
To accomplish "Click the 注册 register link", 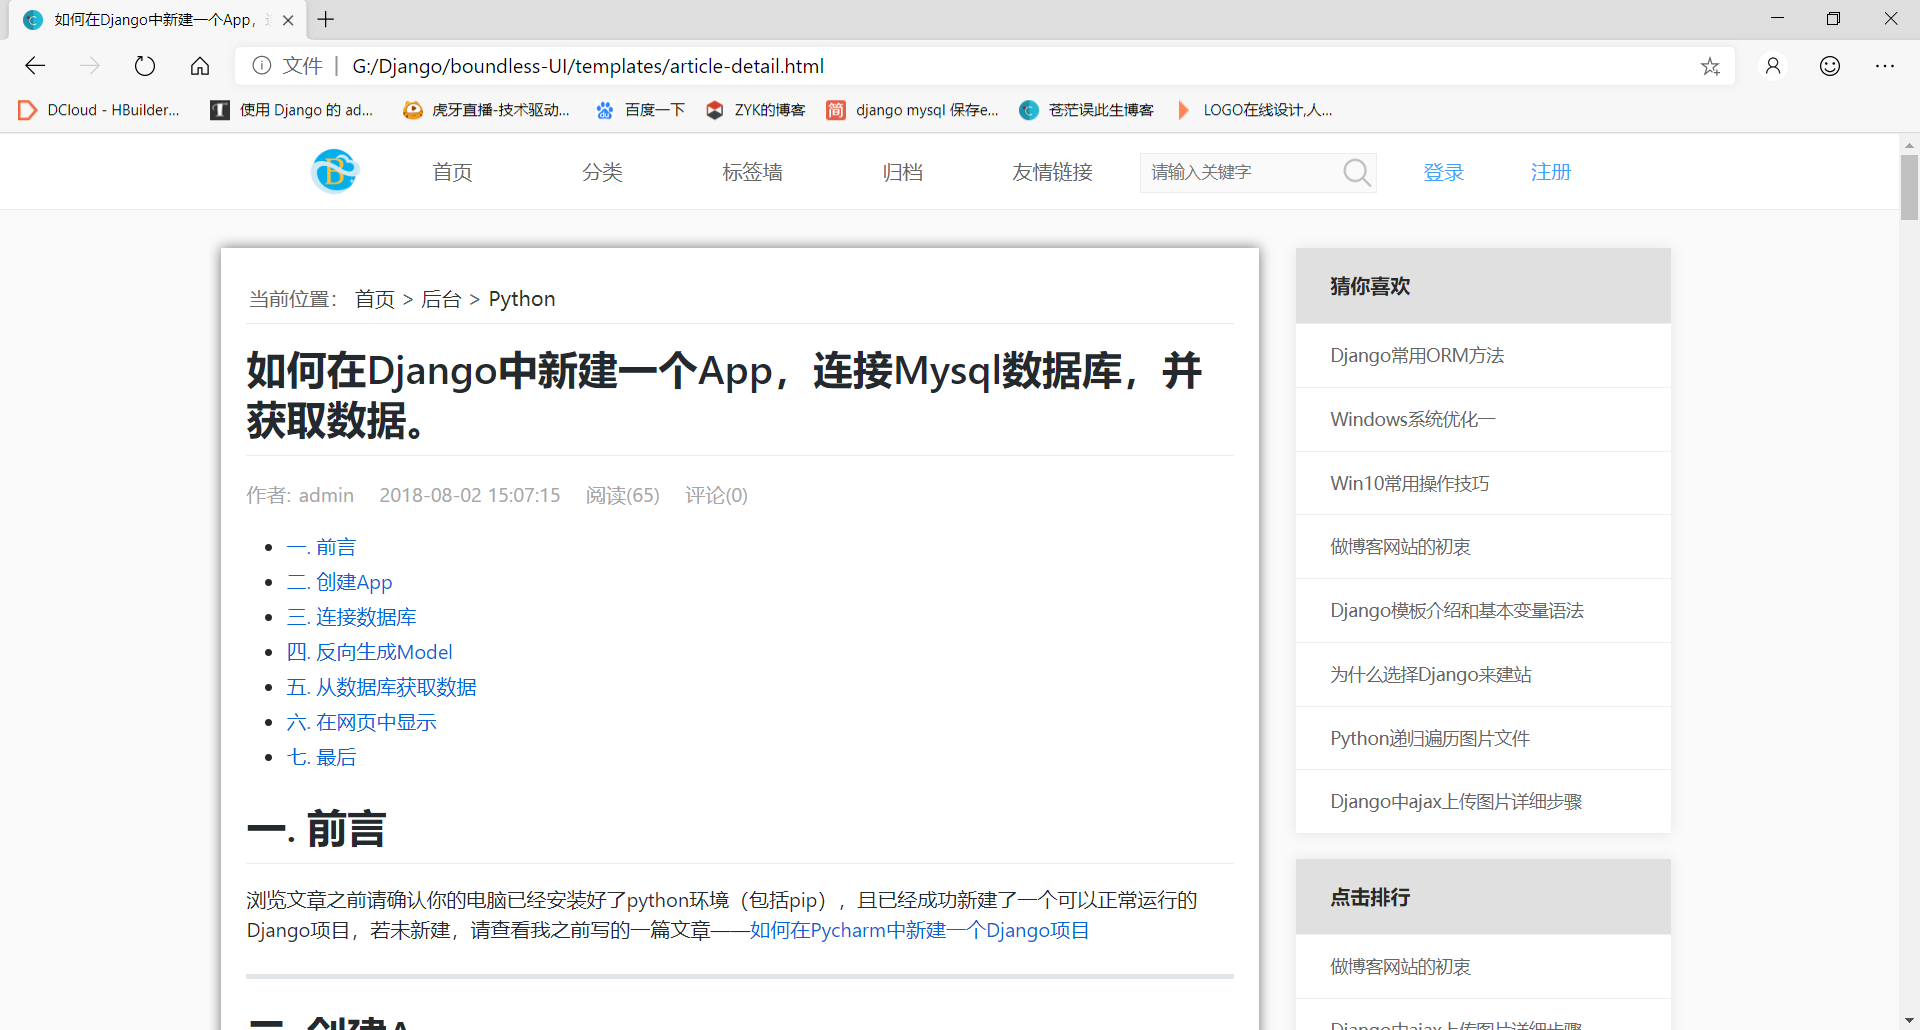I will pos(1550,172).
